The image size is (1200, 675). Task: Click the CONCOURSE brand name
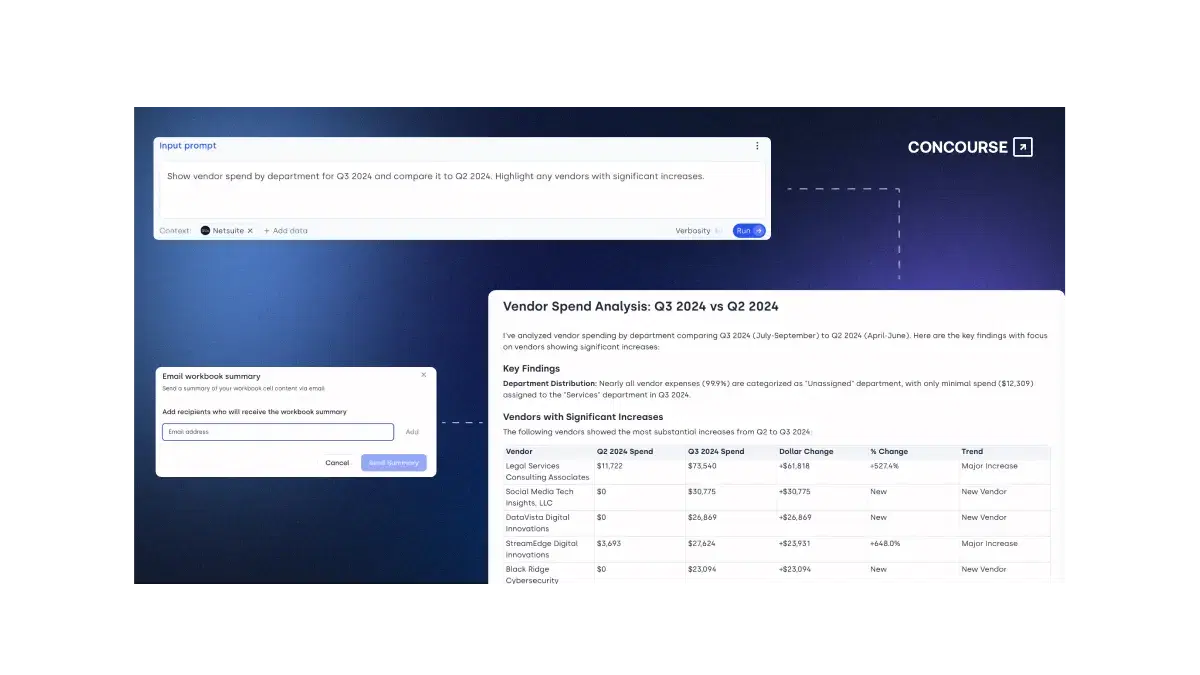(957, 147)
